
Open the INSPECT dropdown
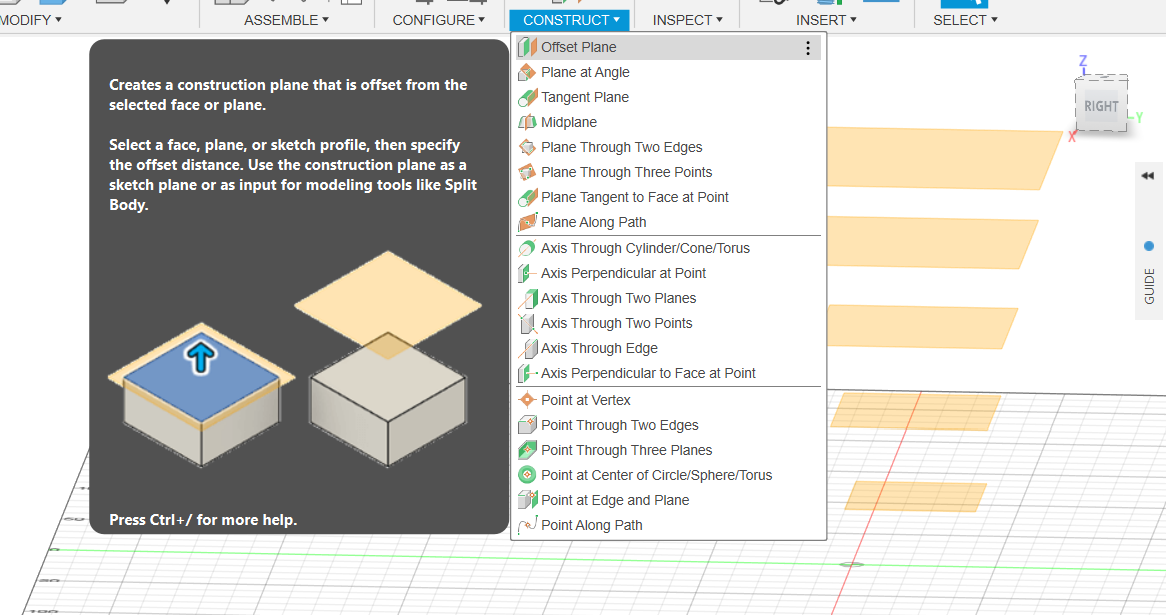688,20
